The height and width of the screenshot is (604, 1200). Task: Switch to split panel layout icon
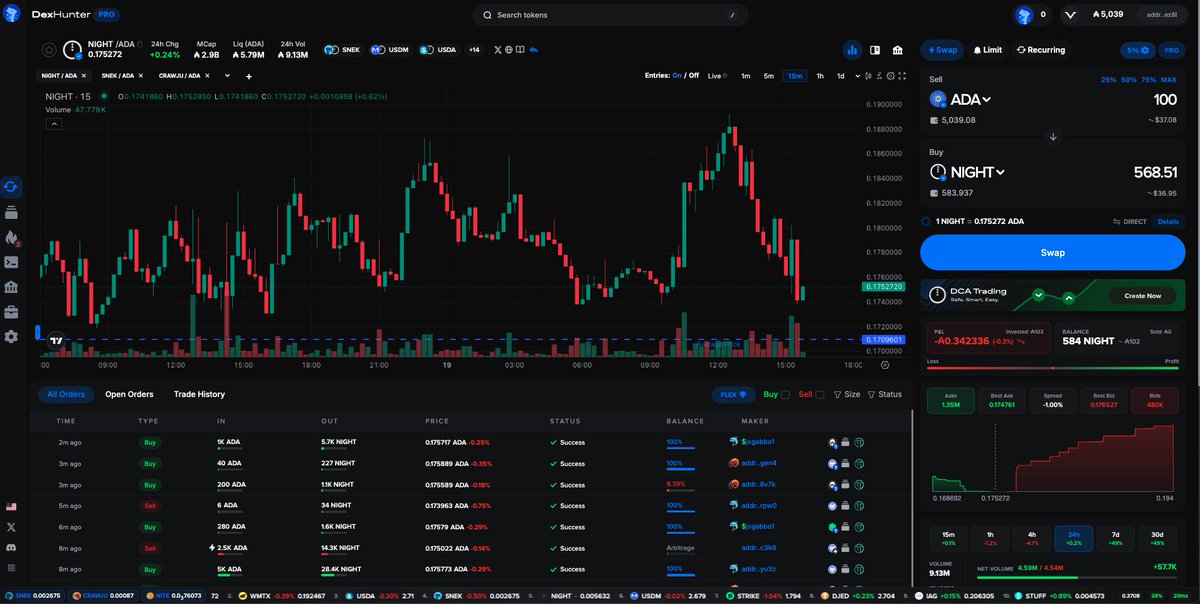(875, 50)
